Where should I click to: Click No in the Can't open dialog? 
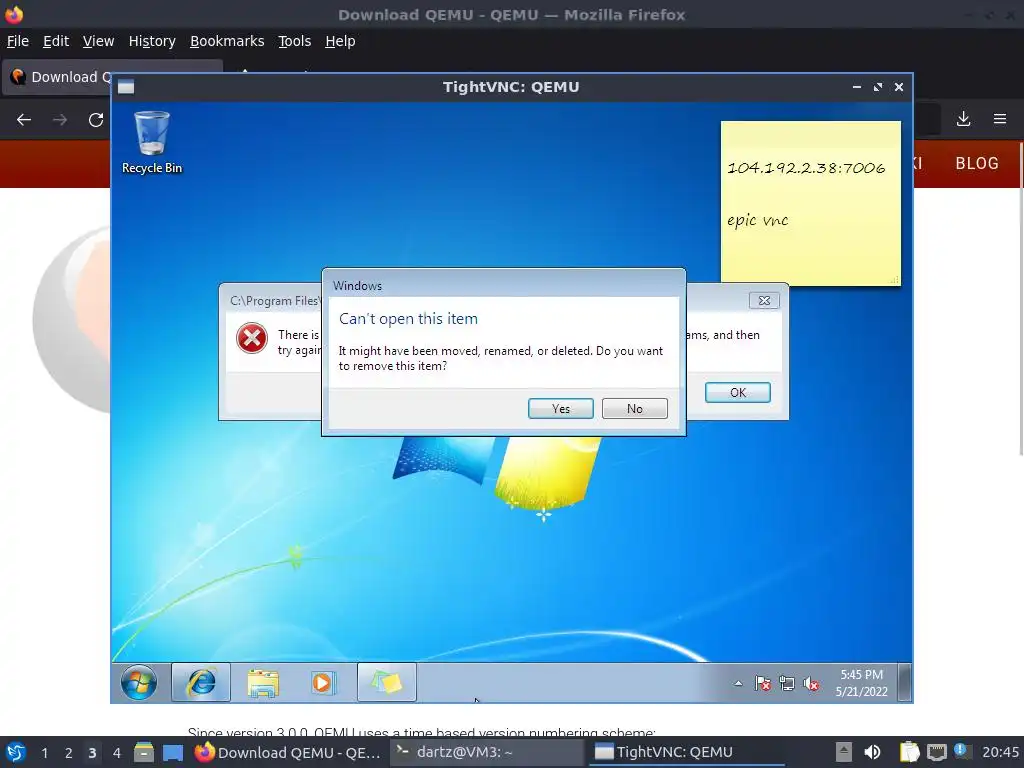click(x=634, y=409)
